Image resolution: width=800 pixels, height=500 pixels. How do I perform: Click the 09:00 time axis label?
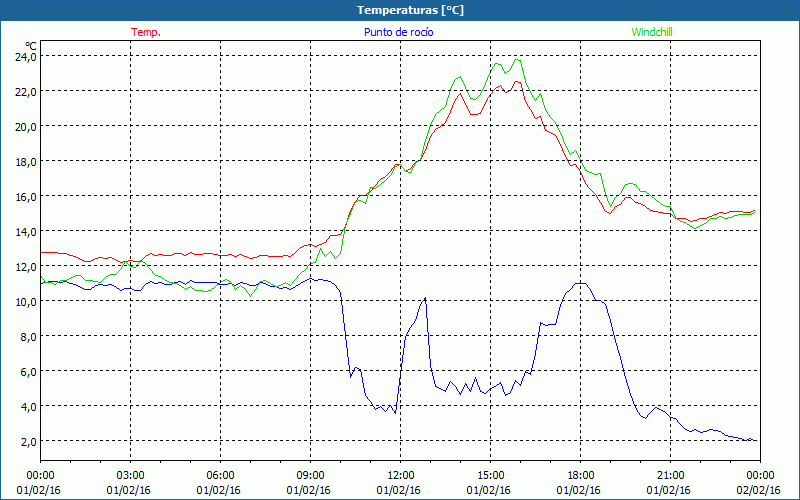310,476
